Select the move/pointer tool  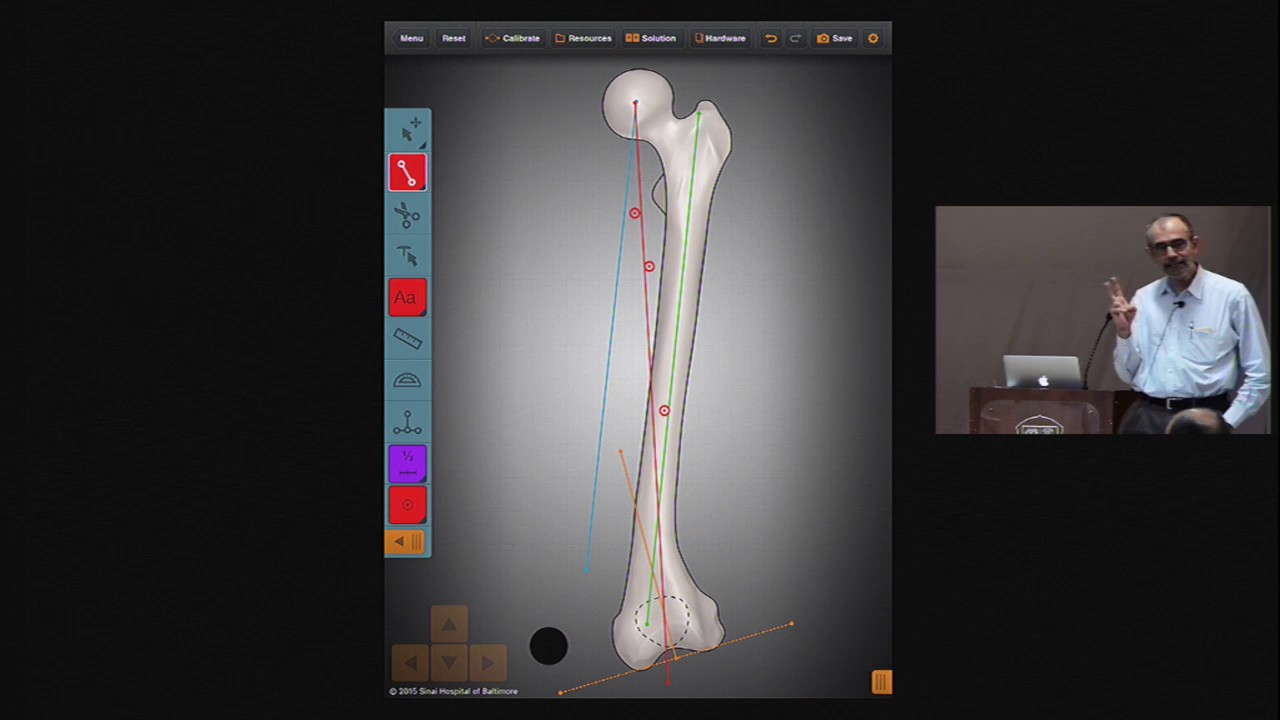click(x=408, y=131)
